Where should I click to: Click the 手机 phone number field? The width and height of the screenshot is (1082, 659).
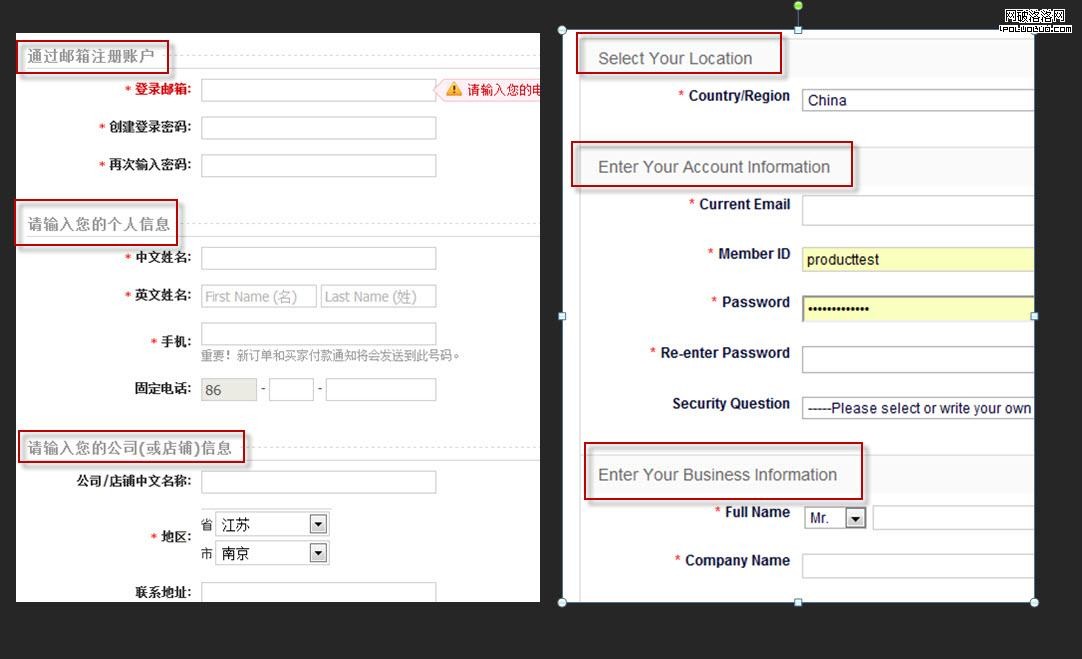click(x=318, y=334)
